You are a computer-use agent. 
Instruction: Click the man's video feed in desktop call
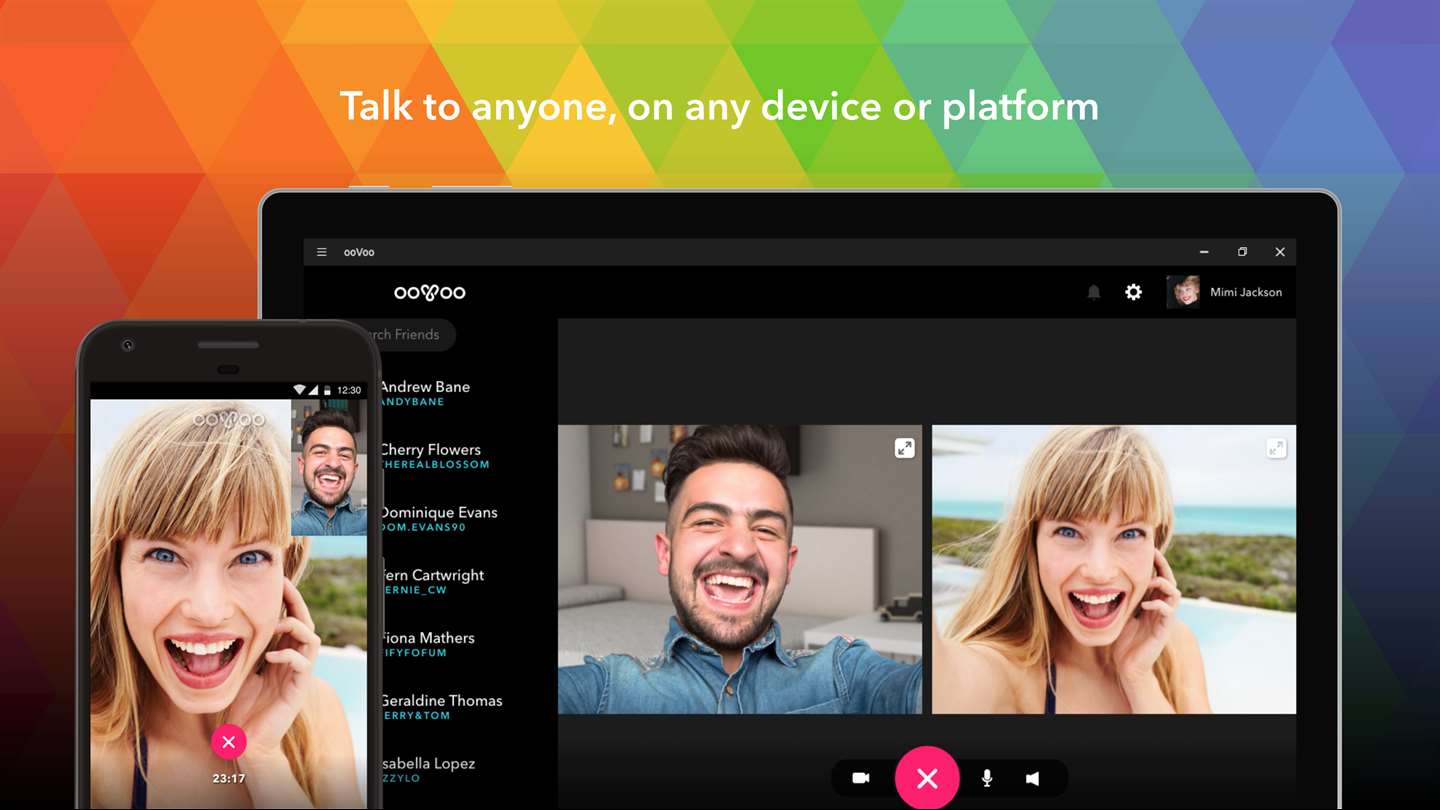tap(740, 569)
